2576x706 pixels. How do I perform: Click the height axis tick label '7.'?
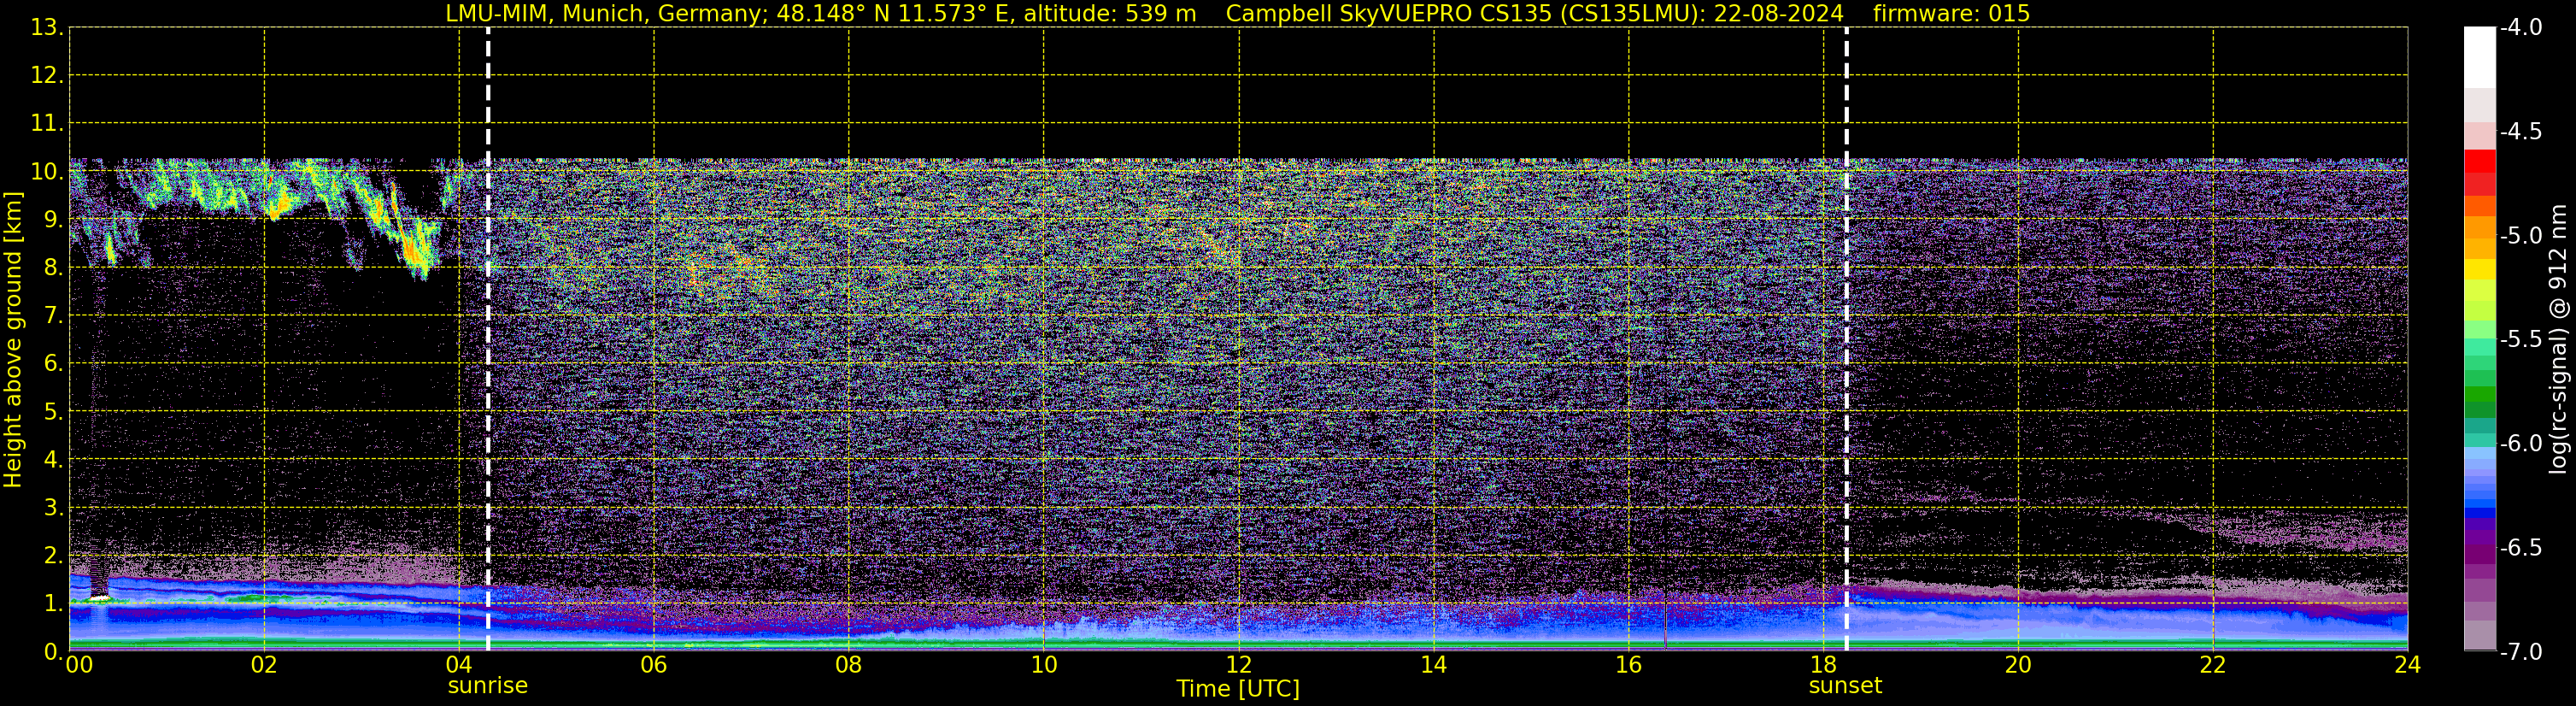tap(53, 316)
